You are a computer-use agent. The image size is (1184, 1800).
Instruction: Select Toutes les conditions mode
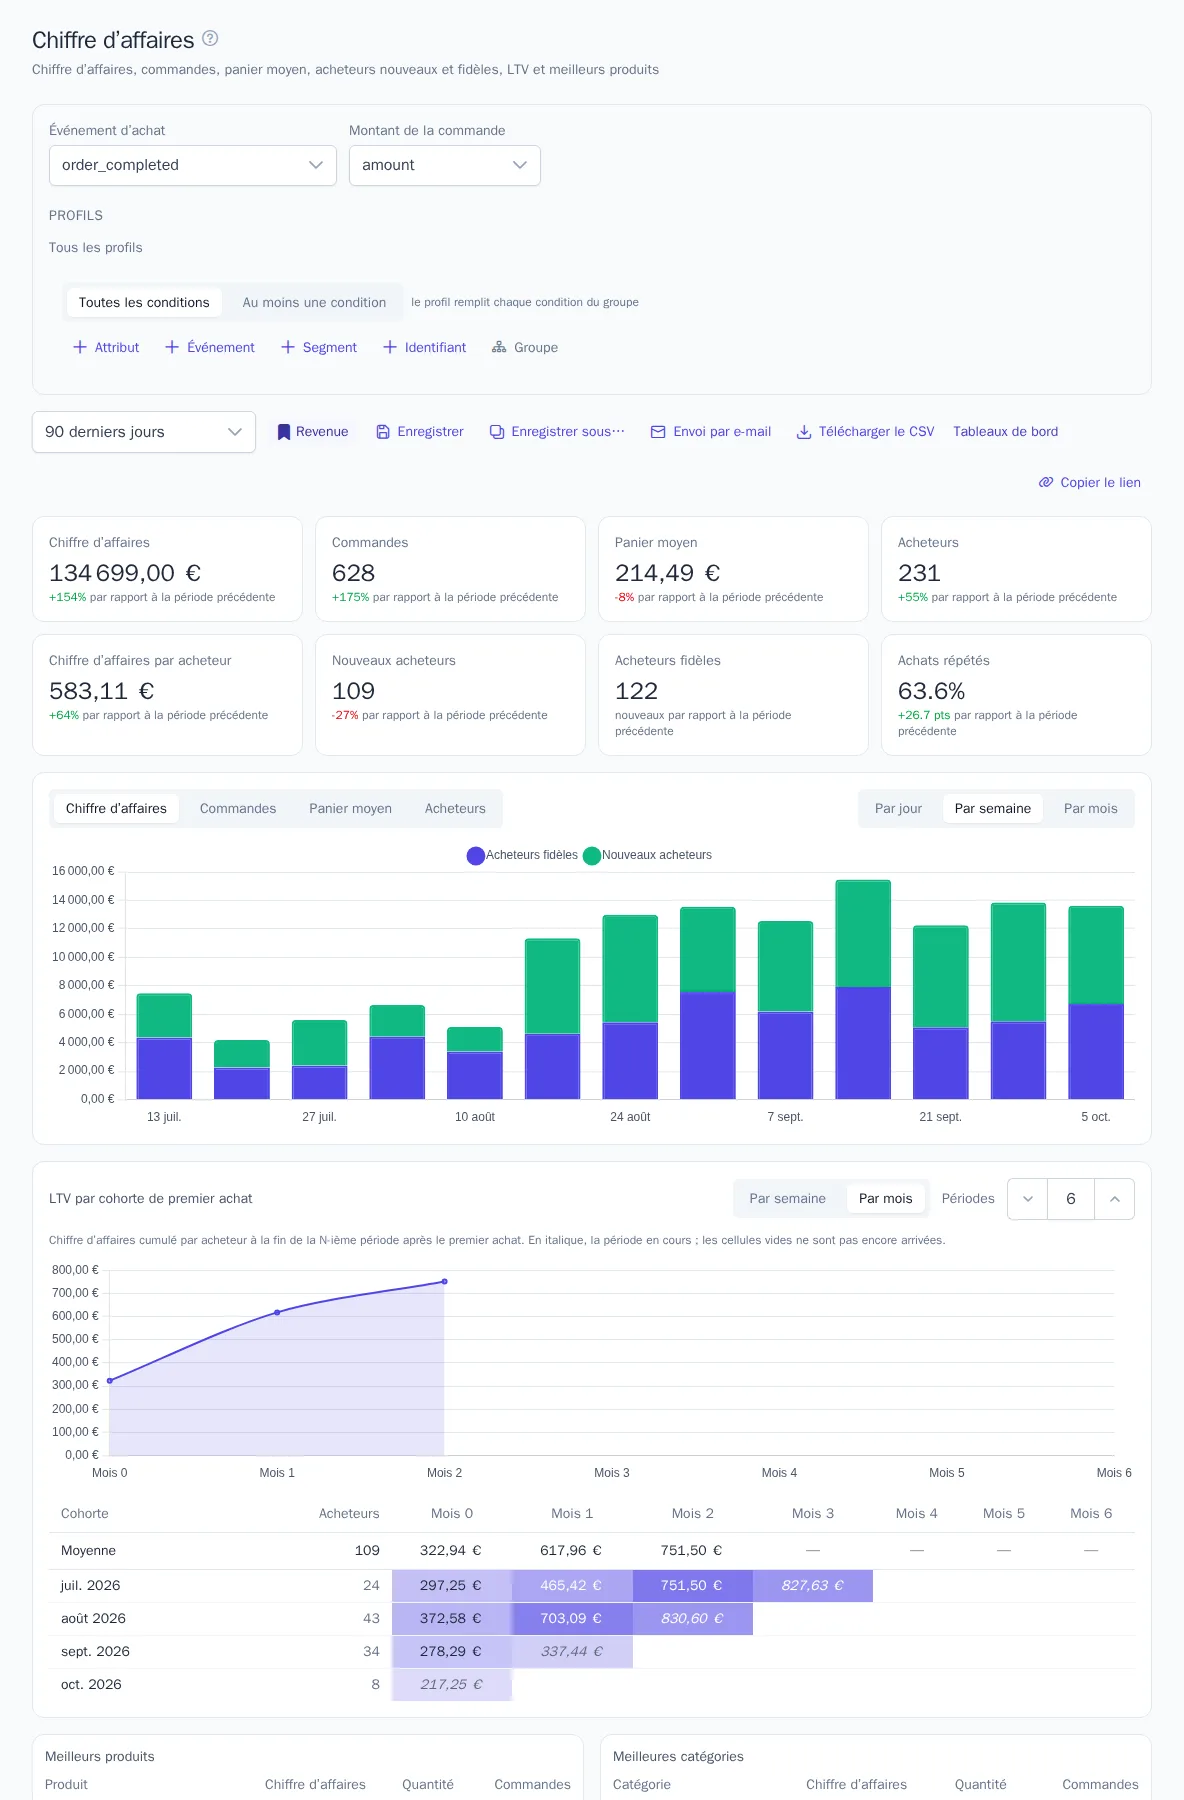144,302
